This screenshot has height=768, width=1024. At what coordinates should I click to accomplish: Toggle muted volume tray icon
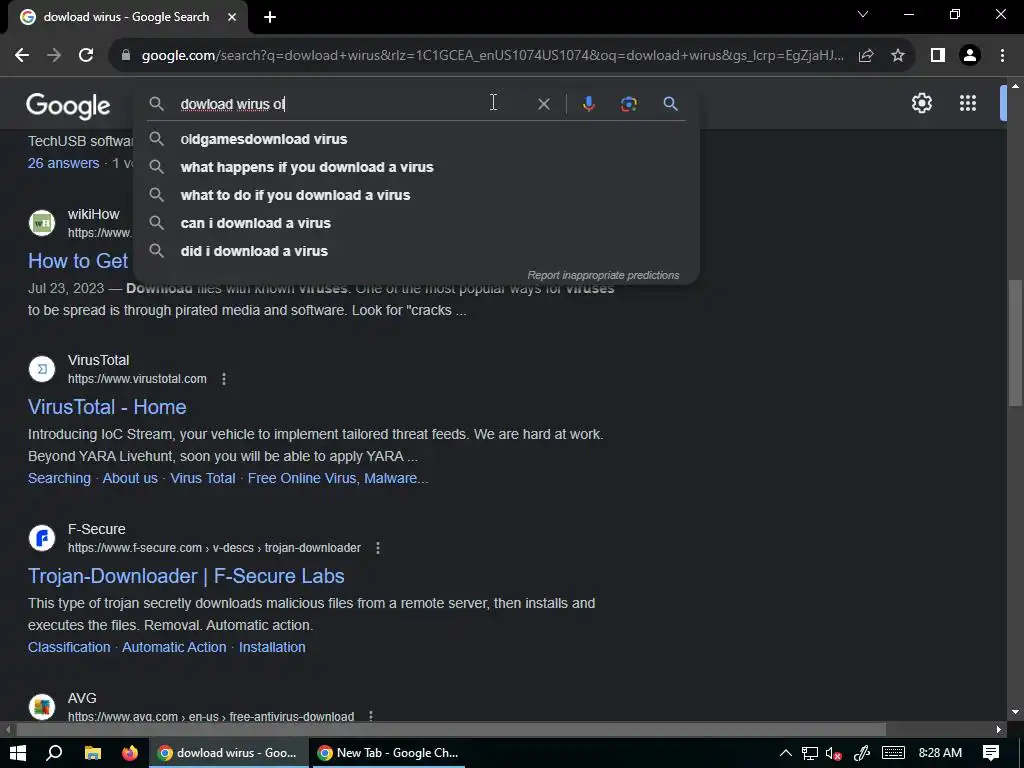[x=833, y=753]
